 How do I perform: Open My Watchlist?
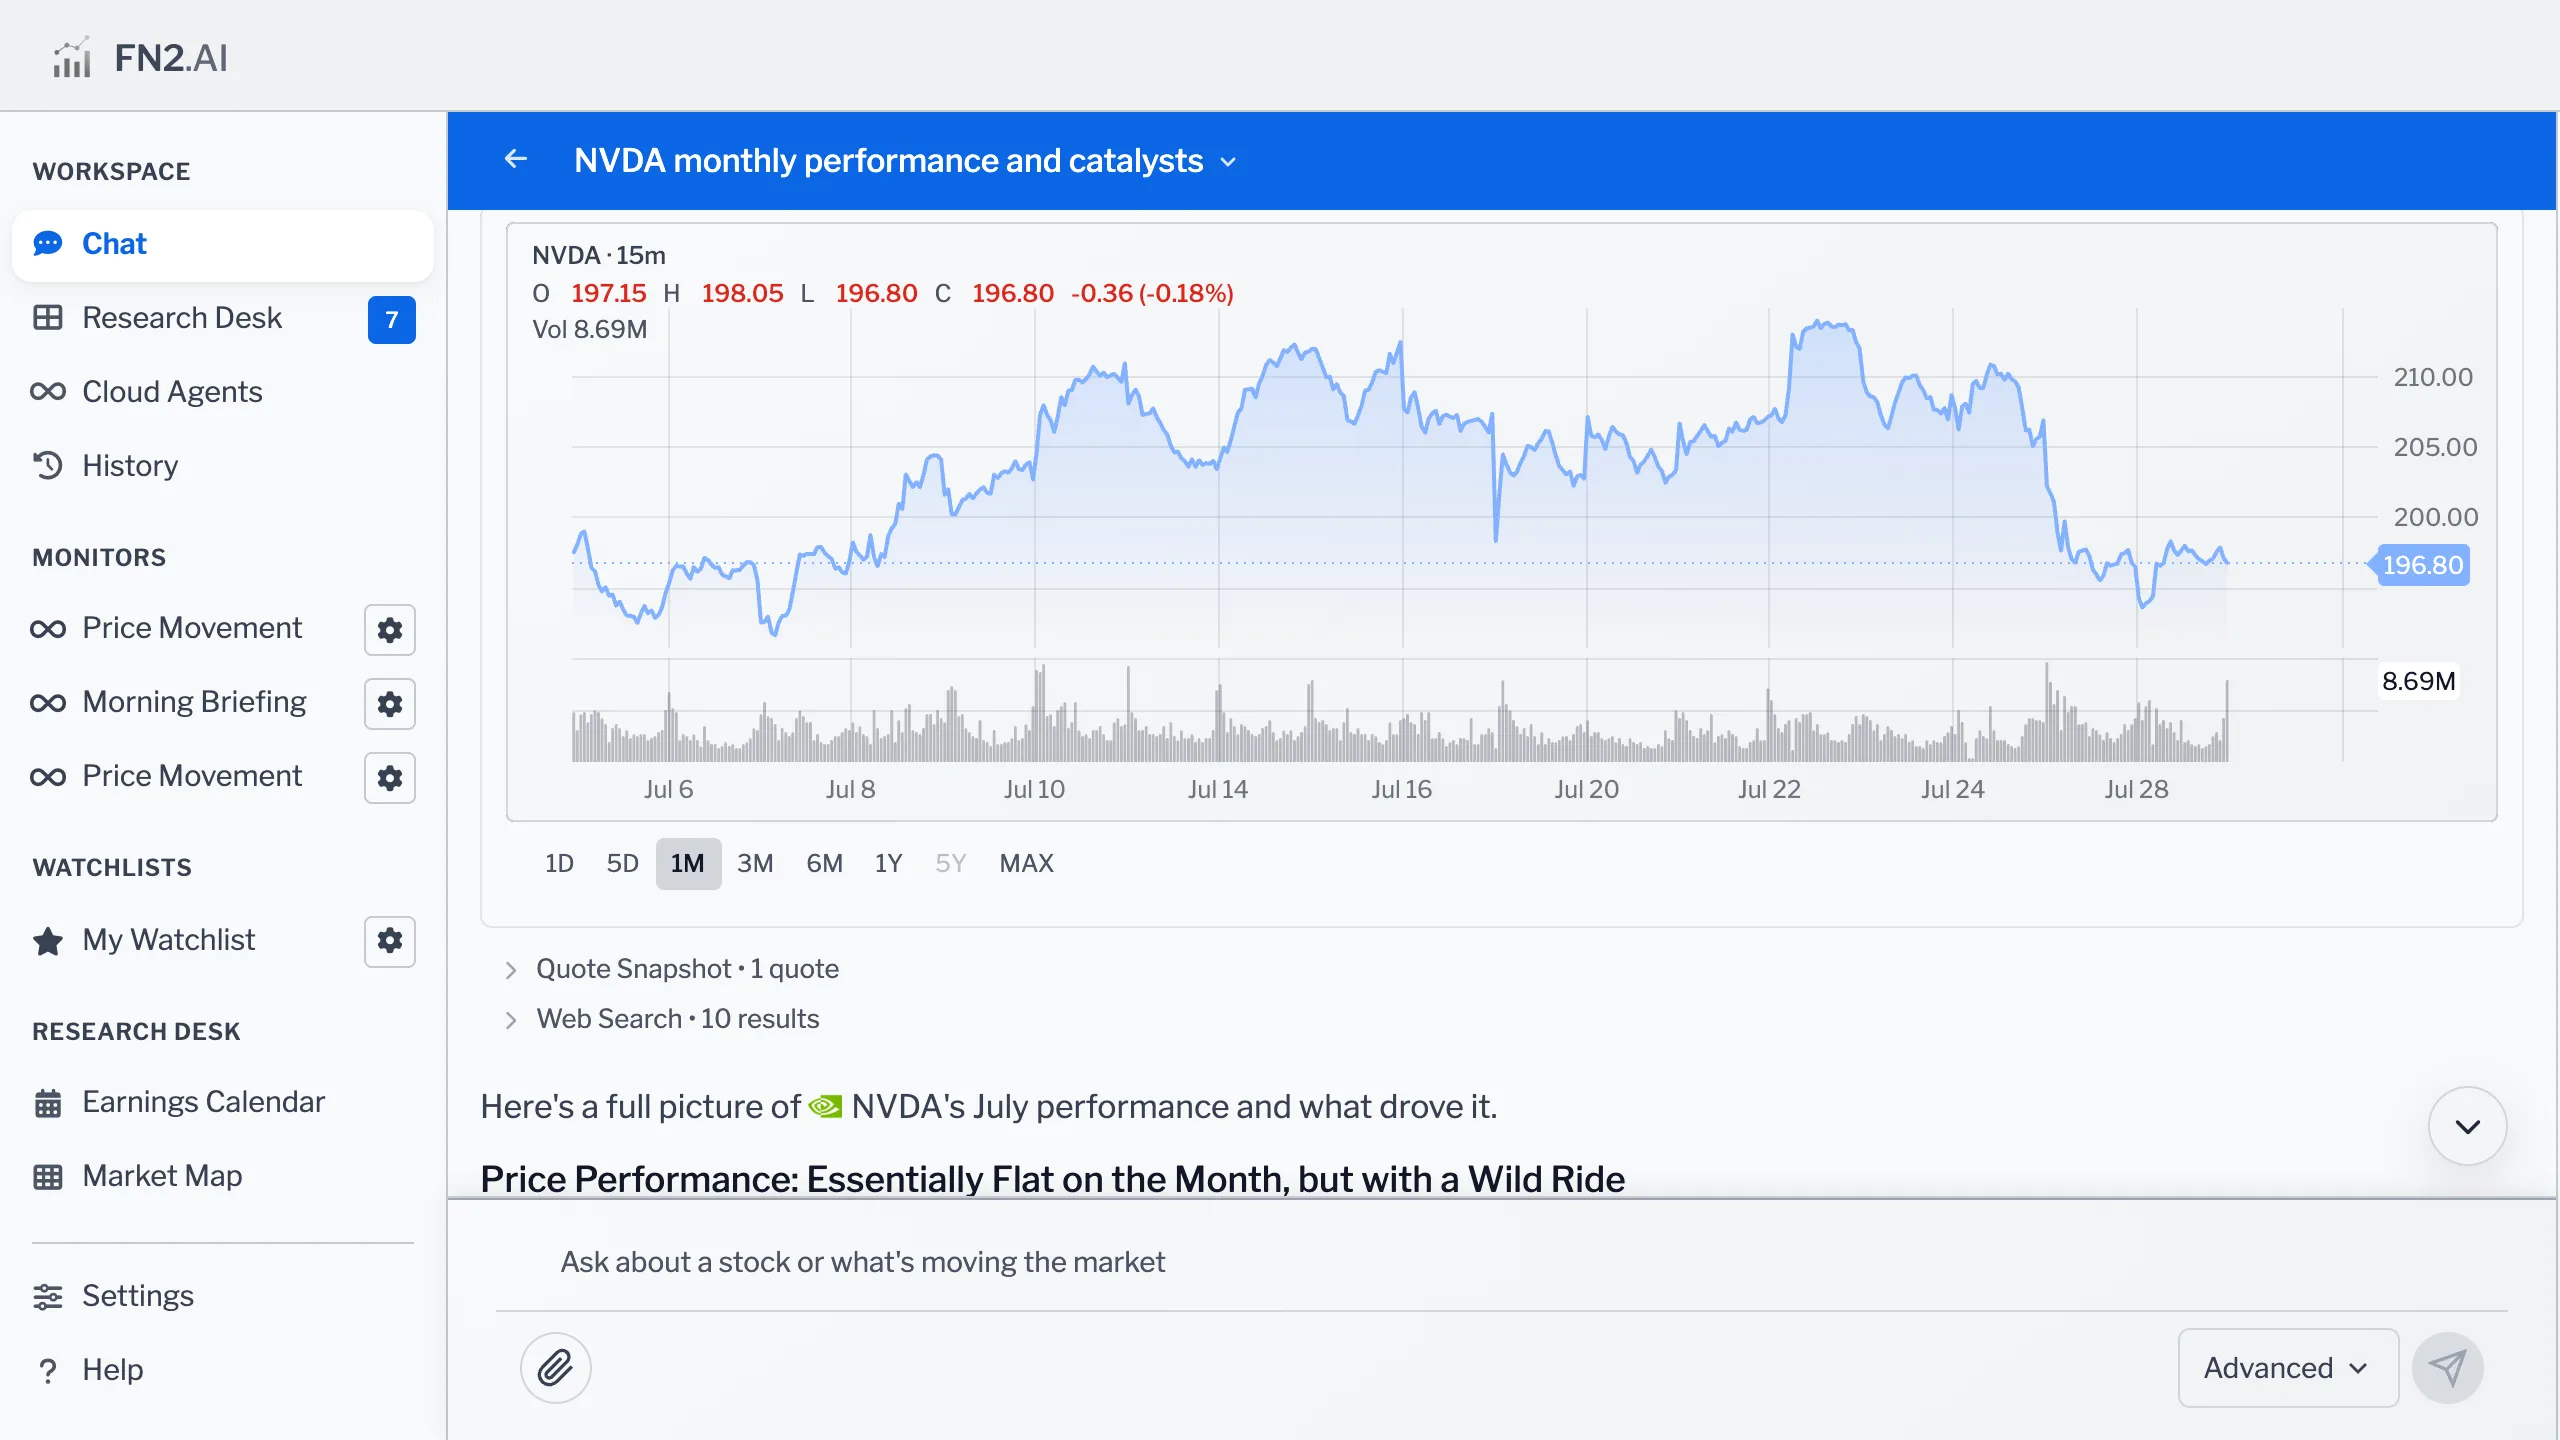tap(168, 940)
